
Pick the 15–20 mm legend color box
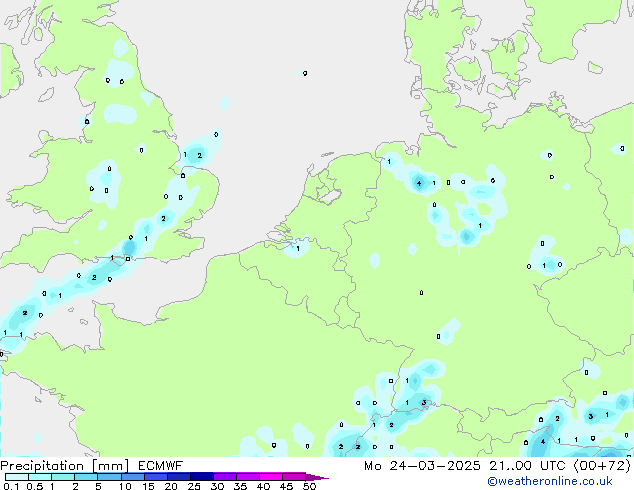pos(156,477)
